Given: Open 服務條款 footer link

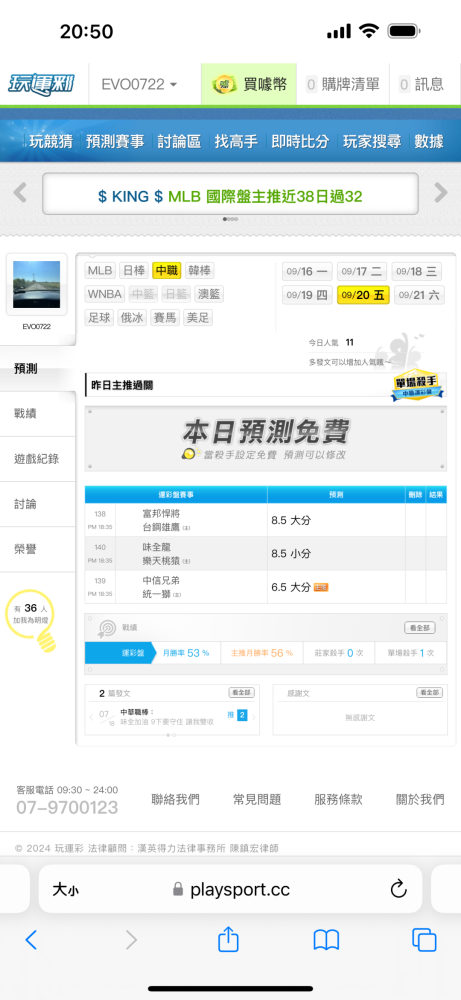Looking at the screenshot, I should 339,799.
